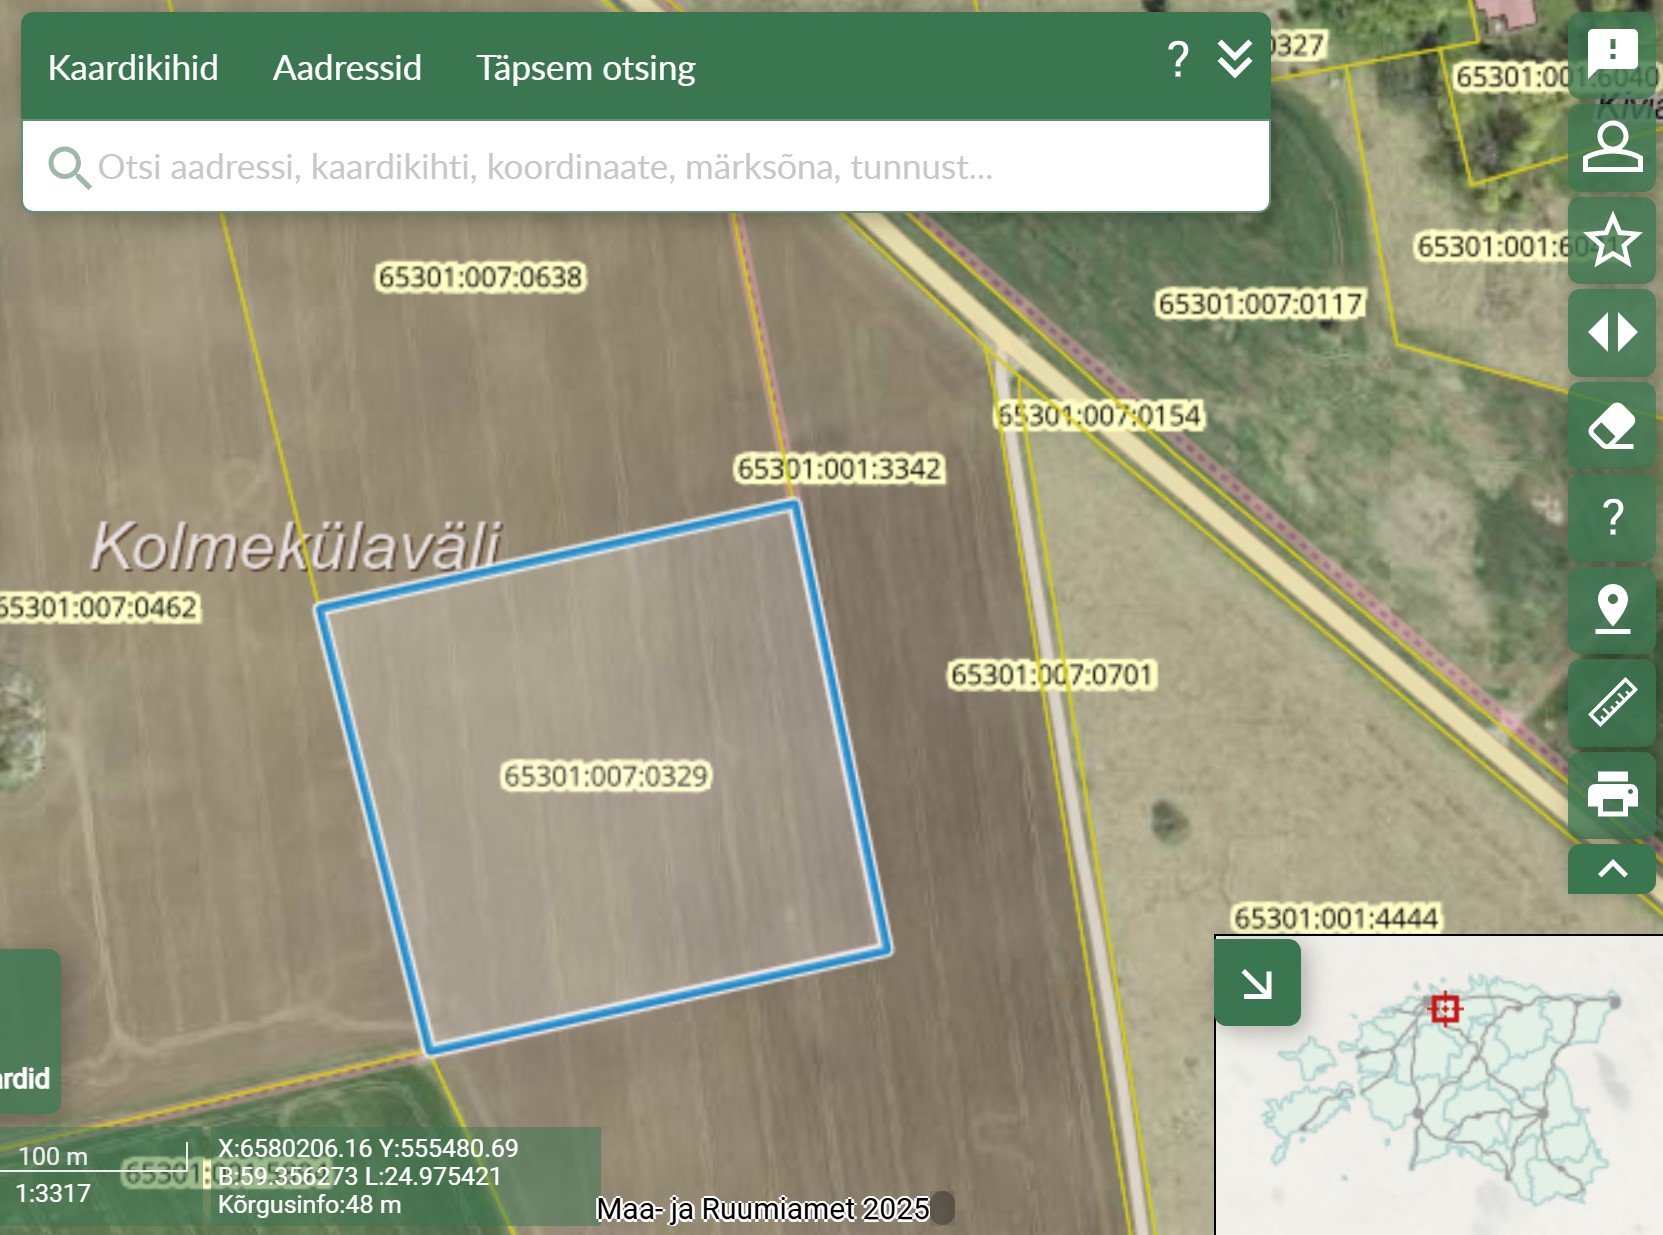Select the eraser tool to clear map
Viewport: 1663px width, 1235px height.
coord(1612,425)
